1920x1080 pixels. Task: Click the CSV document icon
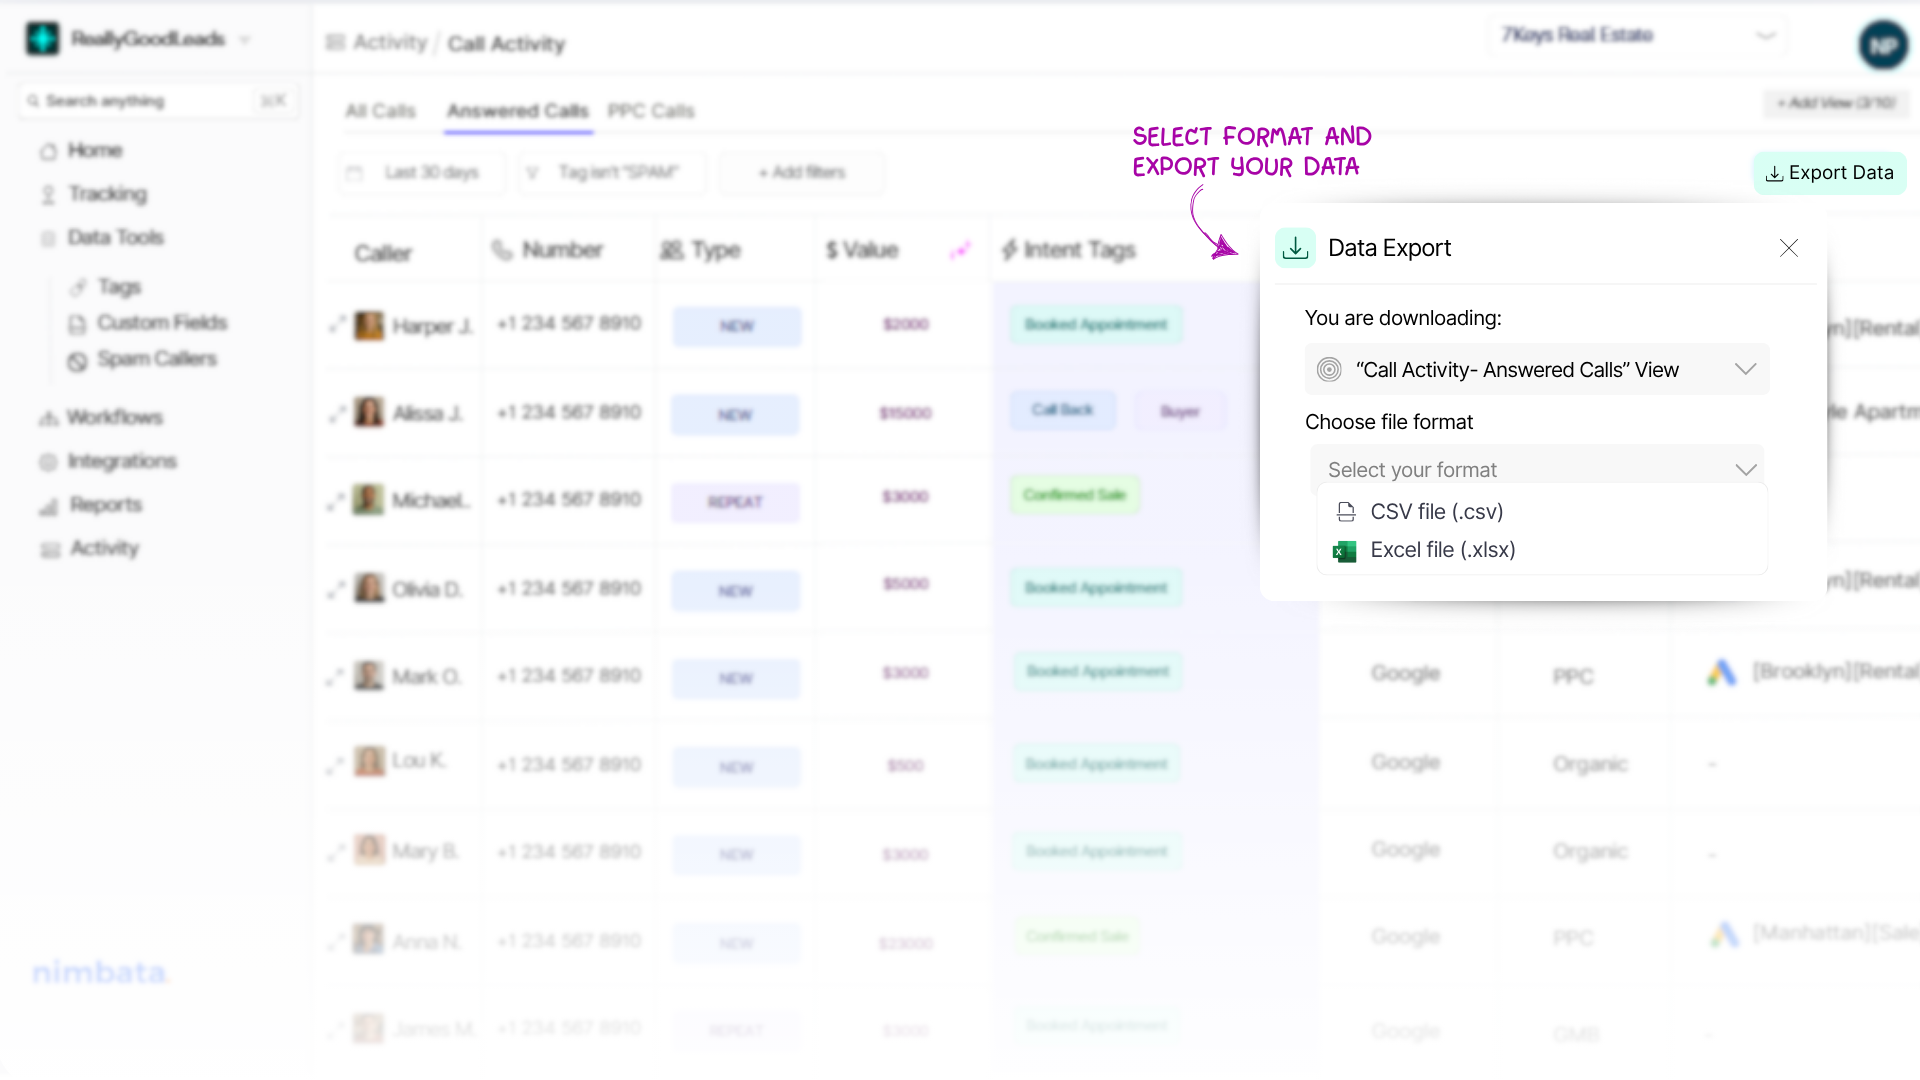[x=1346, y=512]
